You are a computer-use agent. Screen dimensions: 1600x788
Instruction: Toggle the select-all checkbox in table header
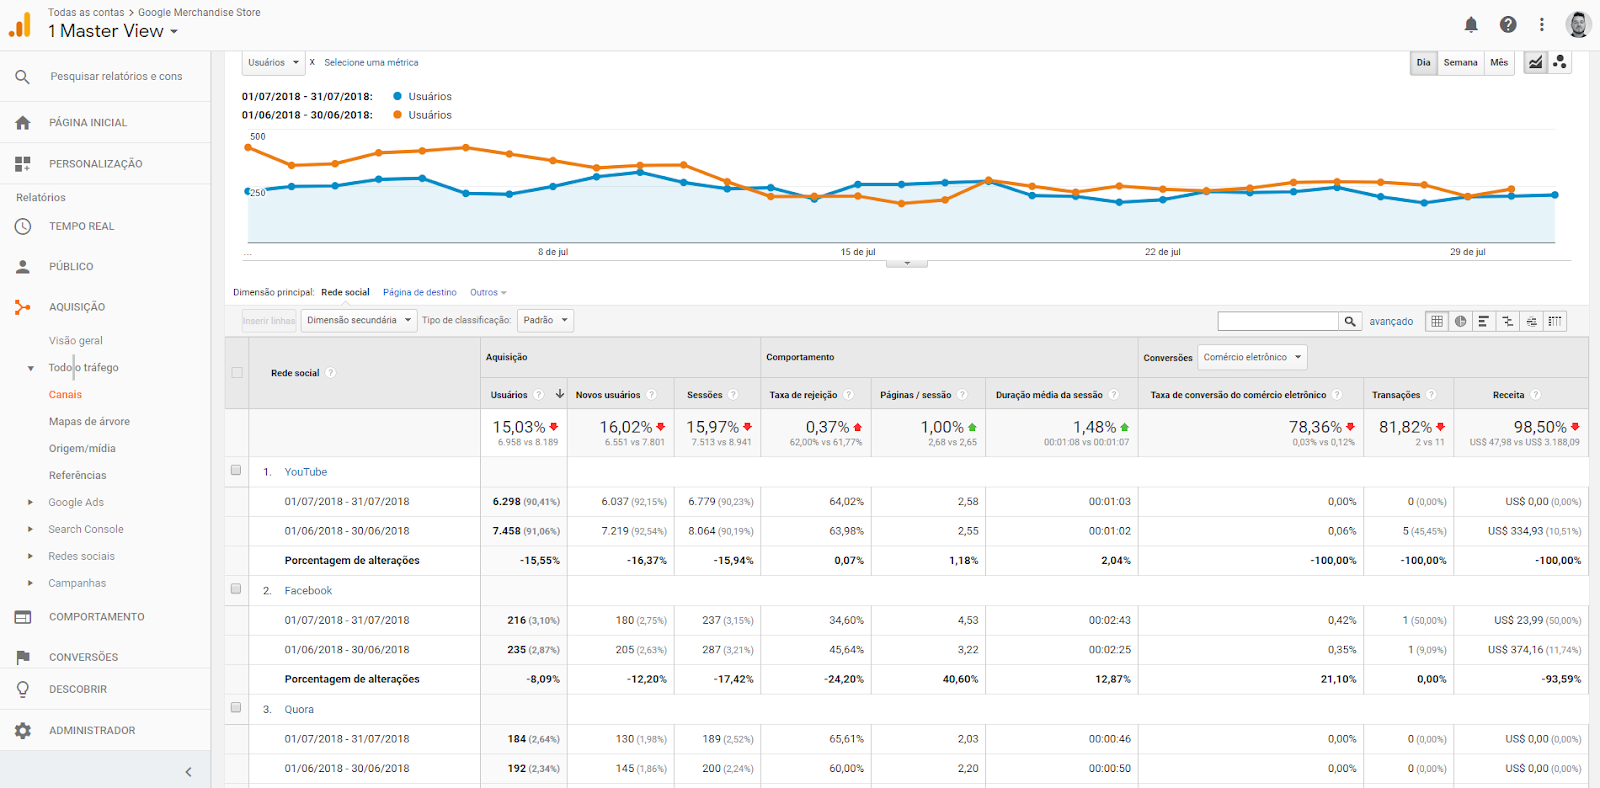coord(237,372)
